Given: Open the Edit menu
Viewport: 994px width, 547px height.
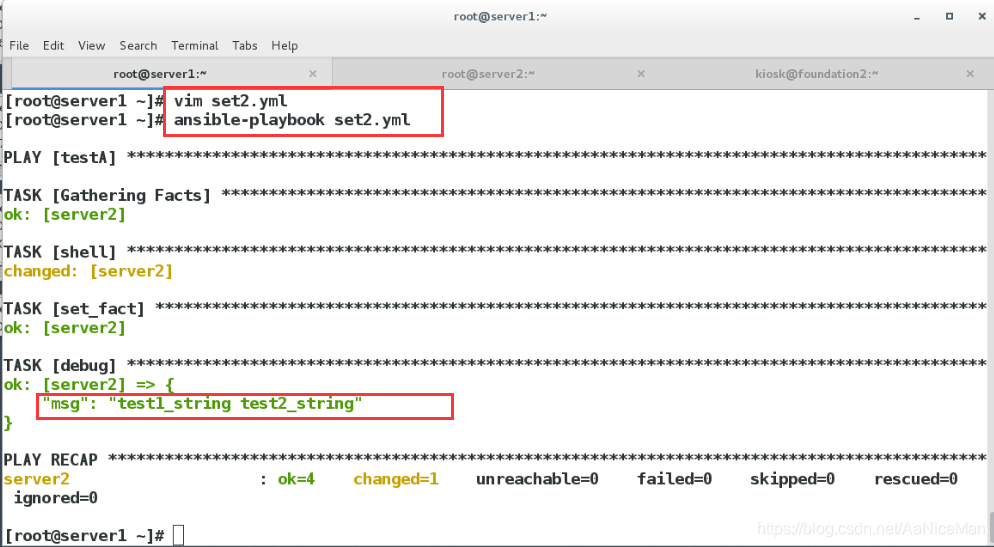Looking at the screenshot, I should click(53, 46).
